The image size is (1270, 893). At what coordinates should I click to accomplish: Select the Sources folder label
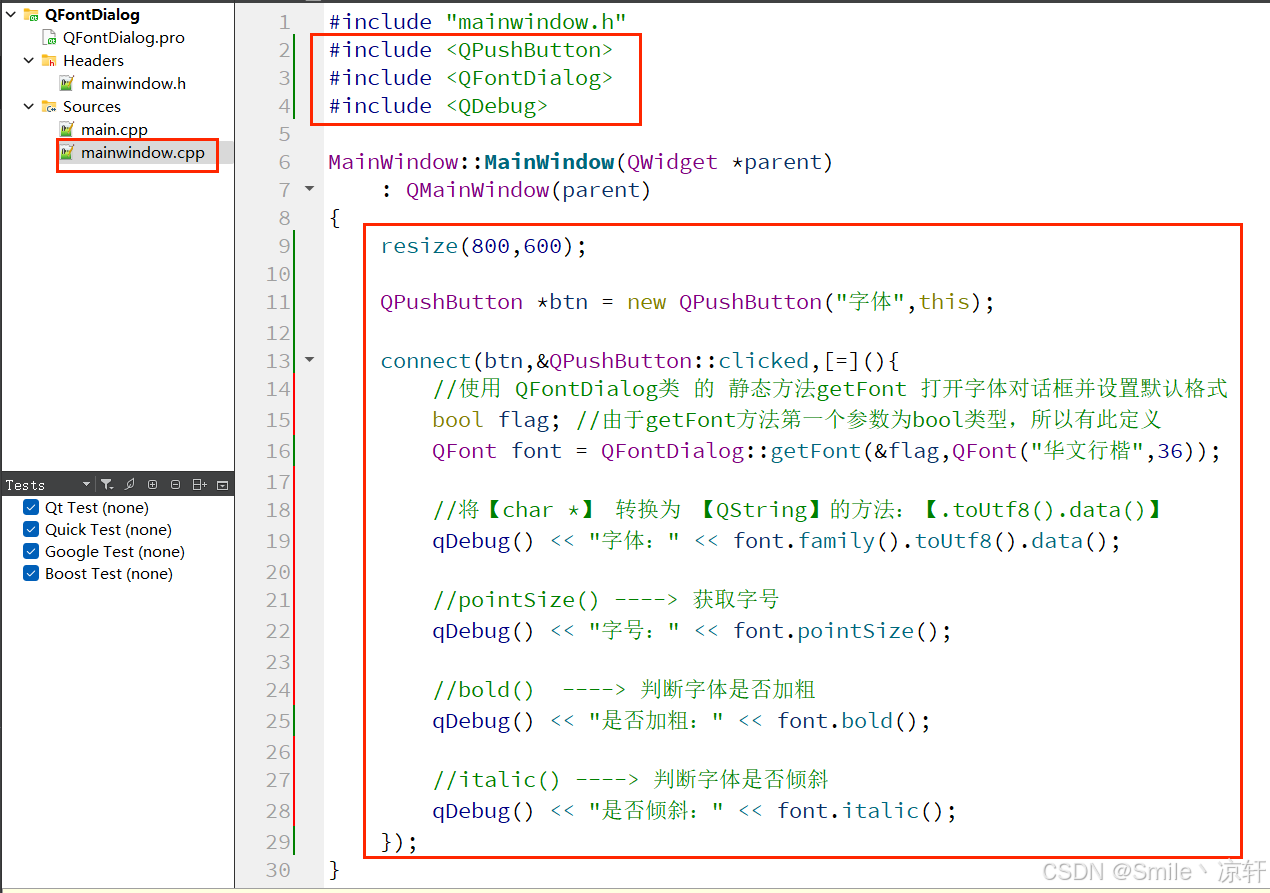coord(91,107)
